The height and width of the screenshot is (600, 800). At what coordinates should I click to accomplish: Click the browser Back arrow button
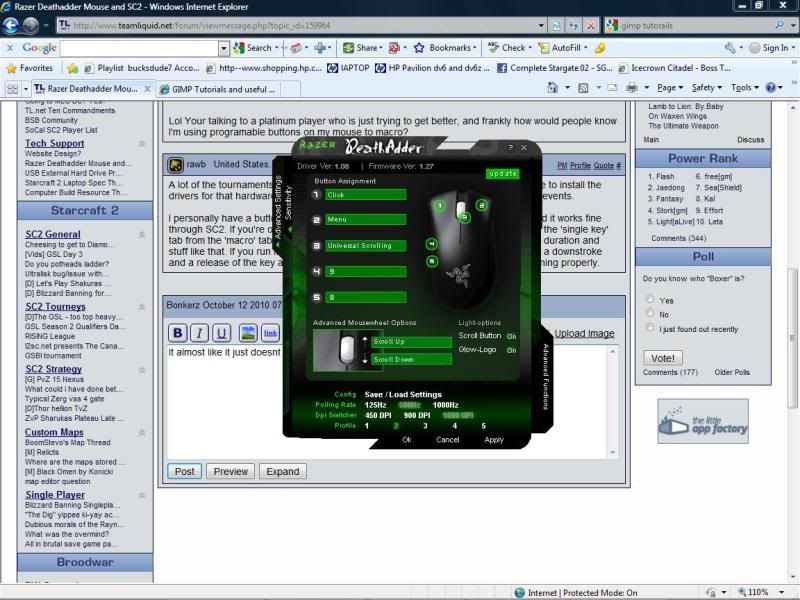[10, 25]
